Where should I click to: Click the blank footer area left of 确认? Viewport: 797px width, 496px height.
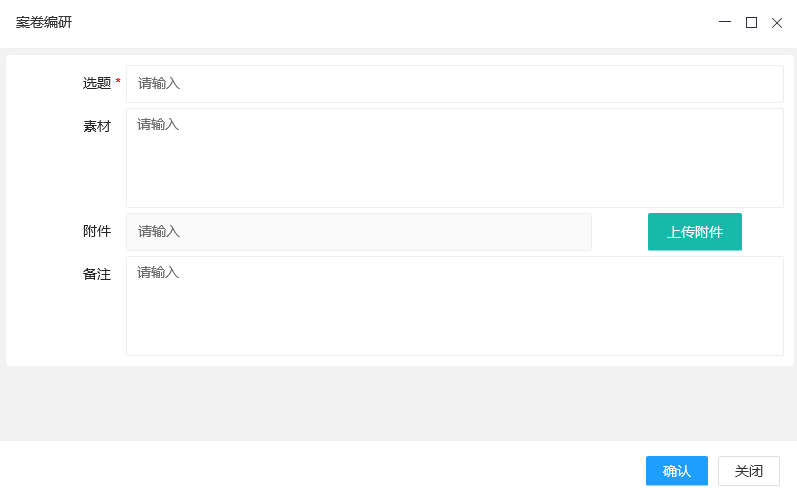320,470
